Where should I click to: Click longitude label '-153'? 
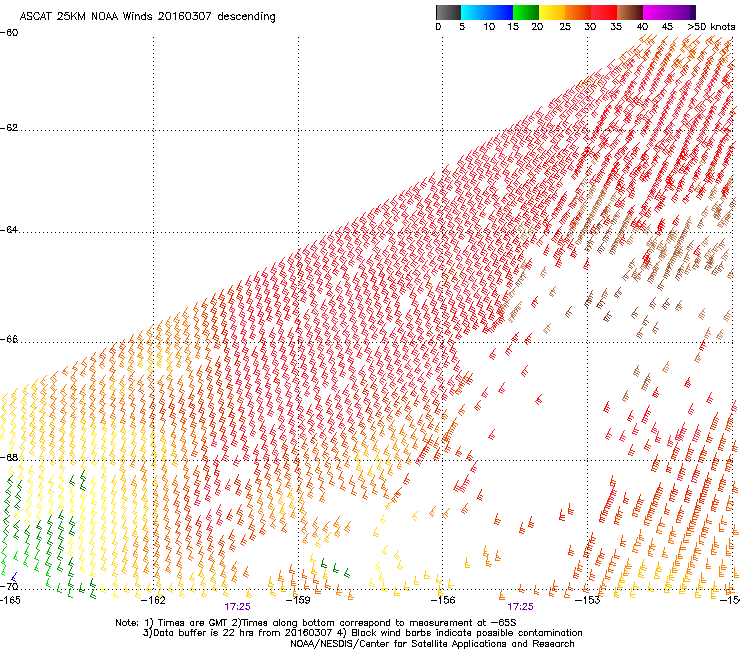pos(588,600)
